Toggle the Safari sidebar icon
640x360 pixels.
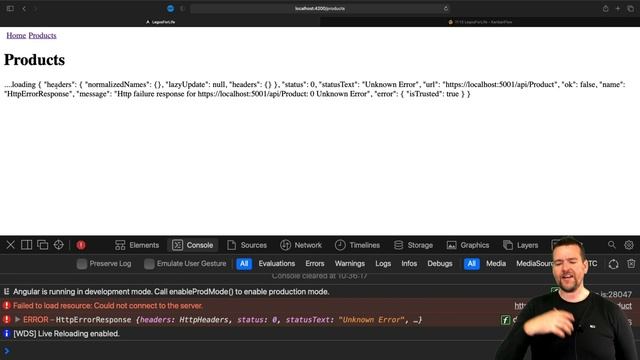10,9
